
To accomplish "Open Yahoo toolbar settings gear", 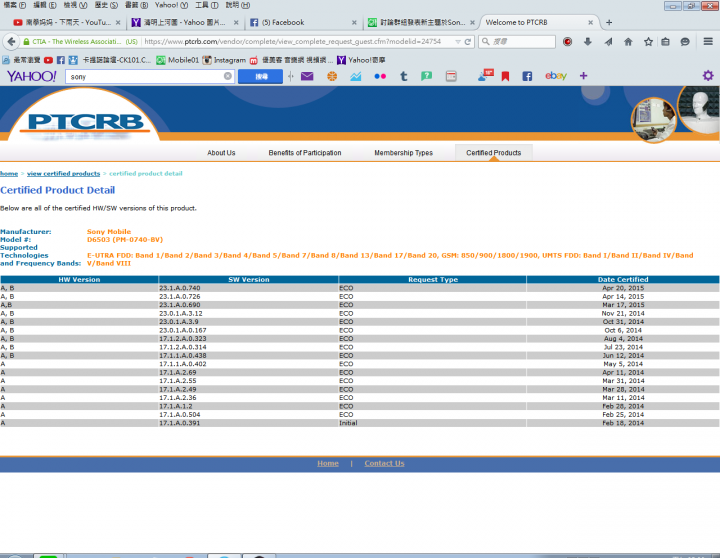I will click(708, 76).
